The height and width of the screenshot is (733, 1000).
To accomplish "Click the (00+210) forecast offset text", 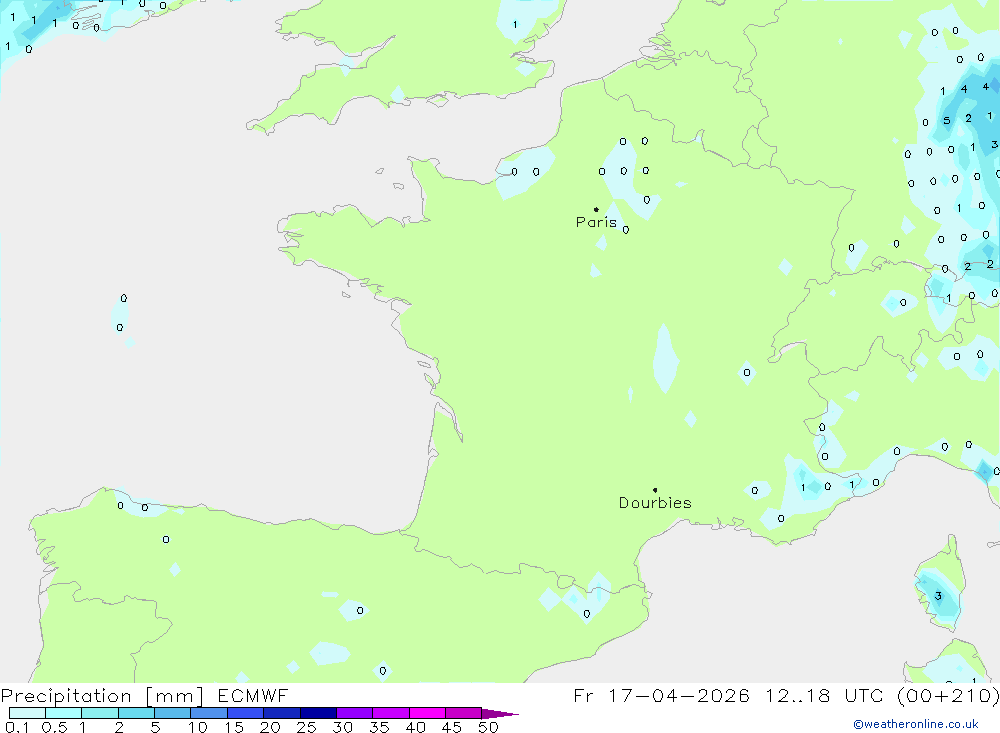I will tap(948, 695).
